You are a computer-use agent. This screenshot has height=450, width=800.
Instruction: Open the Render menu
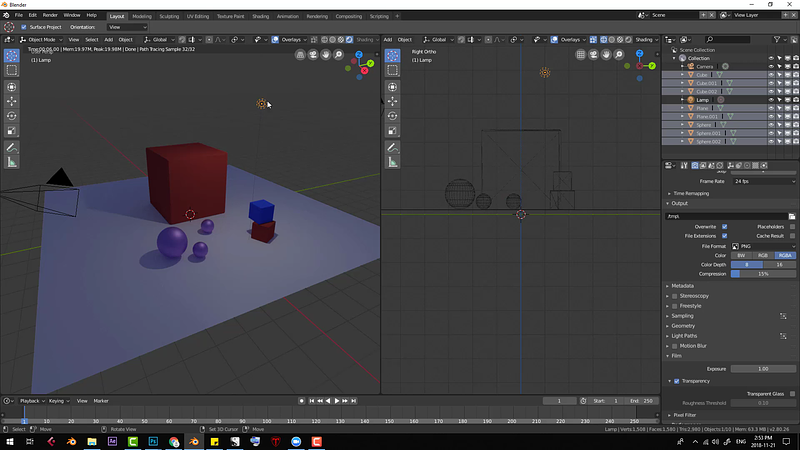[50, 15]
